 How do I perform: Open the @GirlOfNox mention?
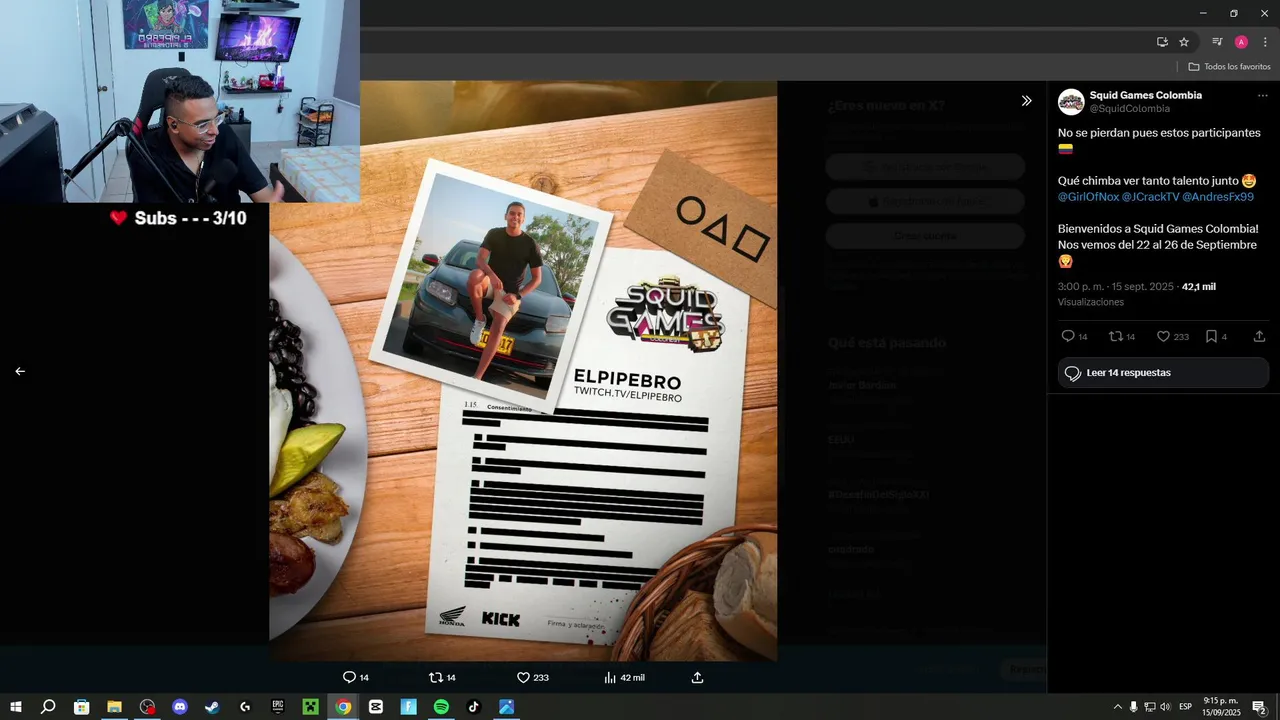click(1088, 197)
